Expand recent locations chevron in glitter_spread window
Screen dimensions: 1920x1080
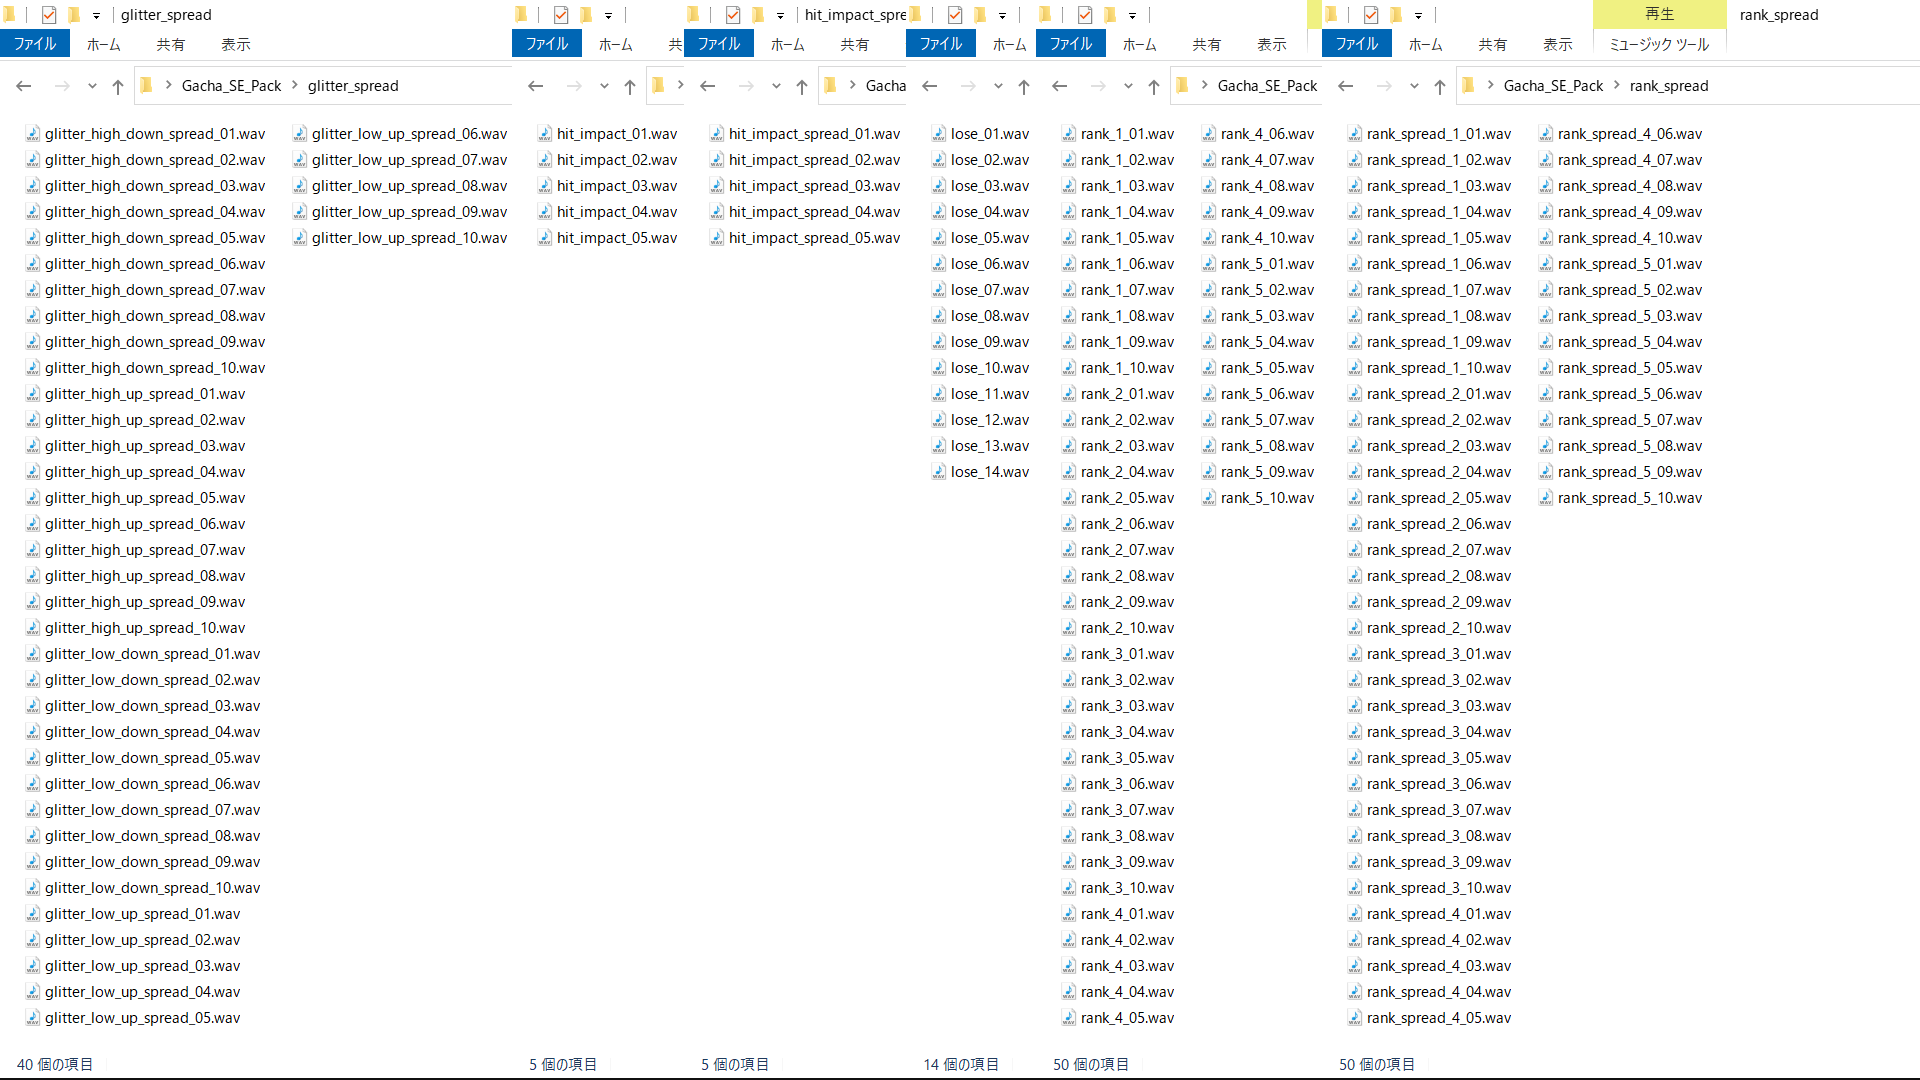92,86
